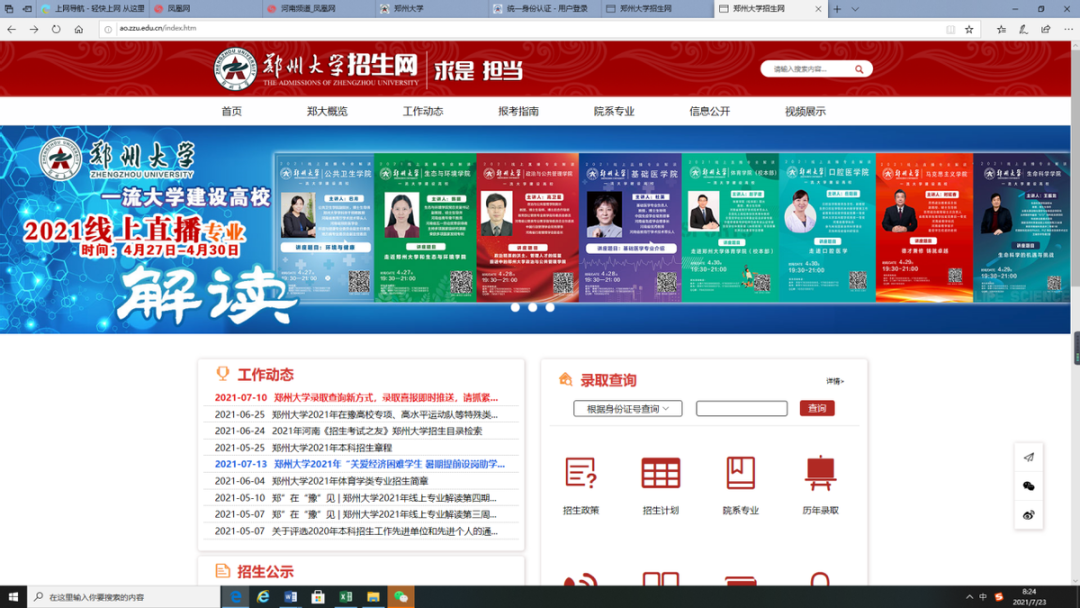Viewport: 1080px width, 608px height.
Task: Click the admission query text input field
Action: pyautogui.click(x=741, y=408)
